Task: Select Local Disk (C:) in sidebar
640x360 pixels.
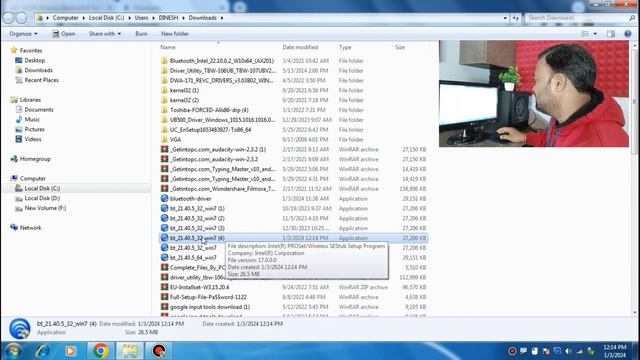Action: click(42, 188)
